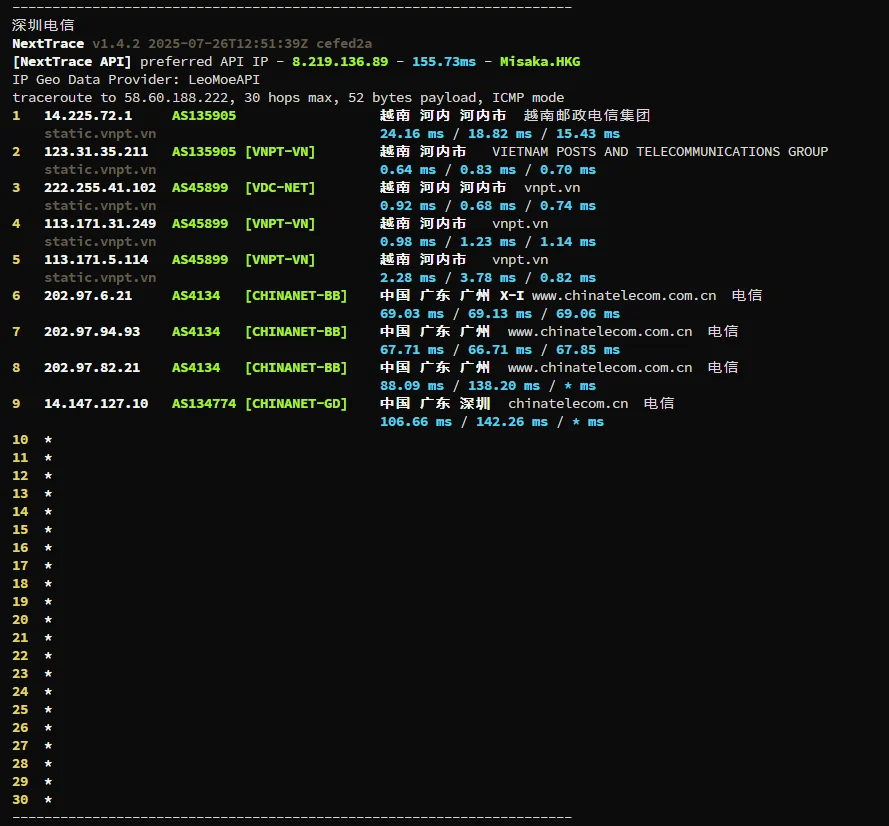The height and width of the screenshot is (826, 889).
Task: Click VIETNAM POSTS AND TELECOMMUNICATIONS GROUP text
Action: click(x=660, y=152)
